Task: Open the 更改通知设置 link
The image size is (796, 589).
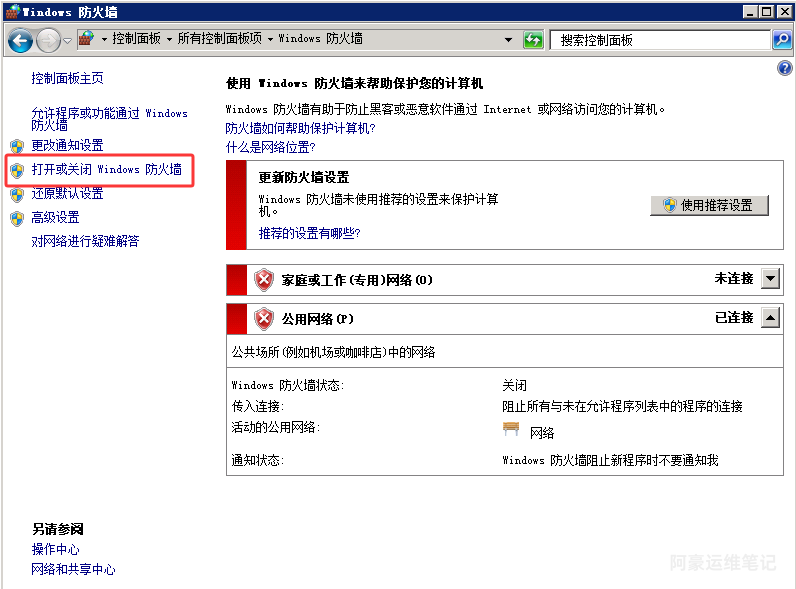Action: (67, 145)
